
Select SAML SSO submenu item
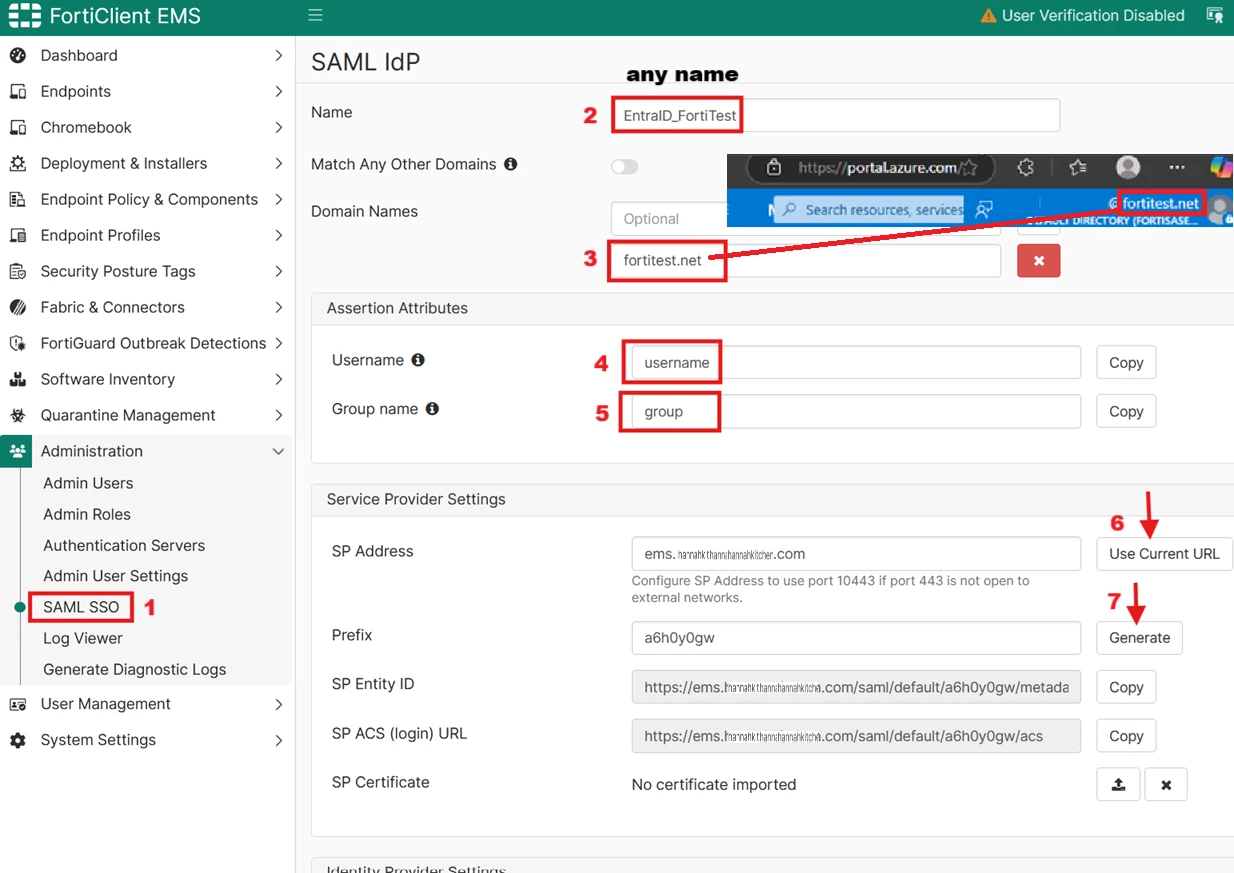click(81, 607)
